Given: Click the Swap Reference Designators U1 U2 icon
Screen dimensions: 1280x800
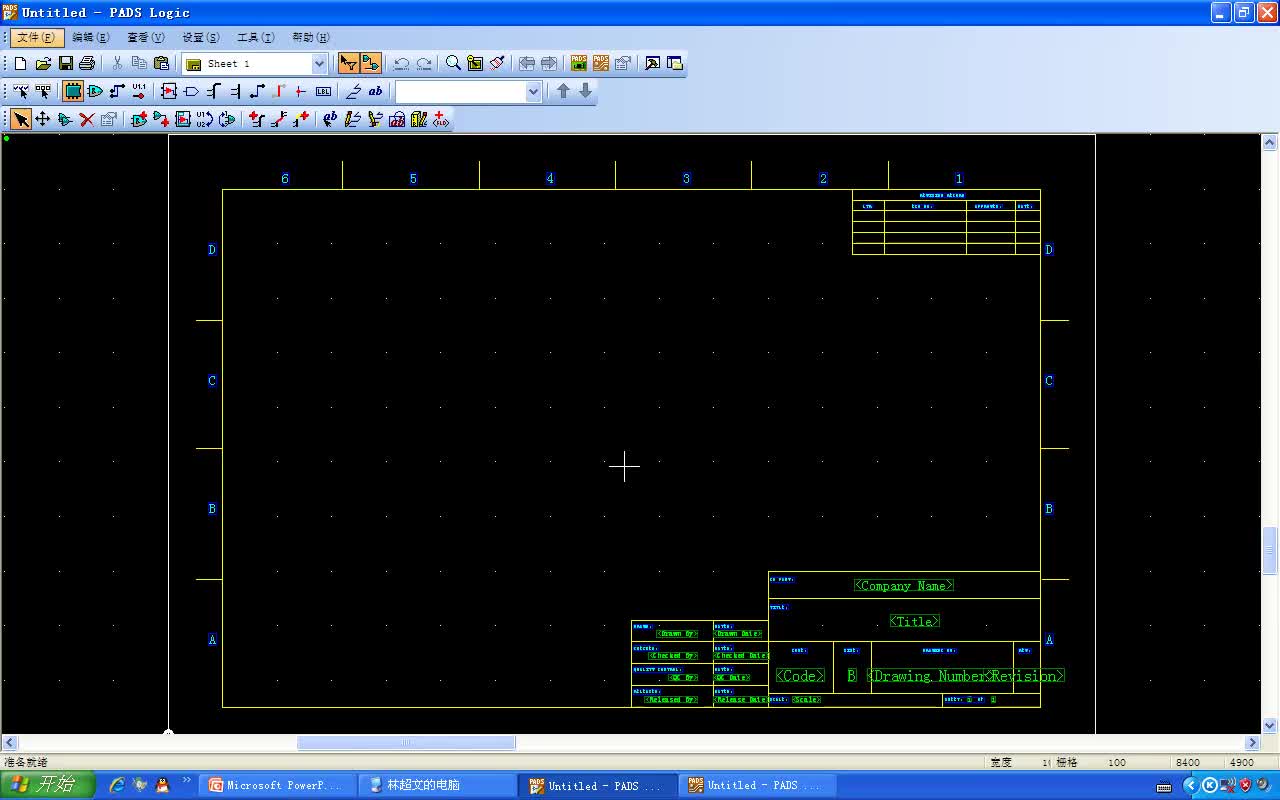Looking at the screenshot, I should pyautogui.click(x=205, y=119).
